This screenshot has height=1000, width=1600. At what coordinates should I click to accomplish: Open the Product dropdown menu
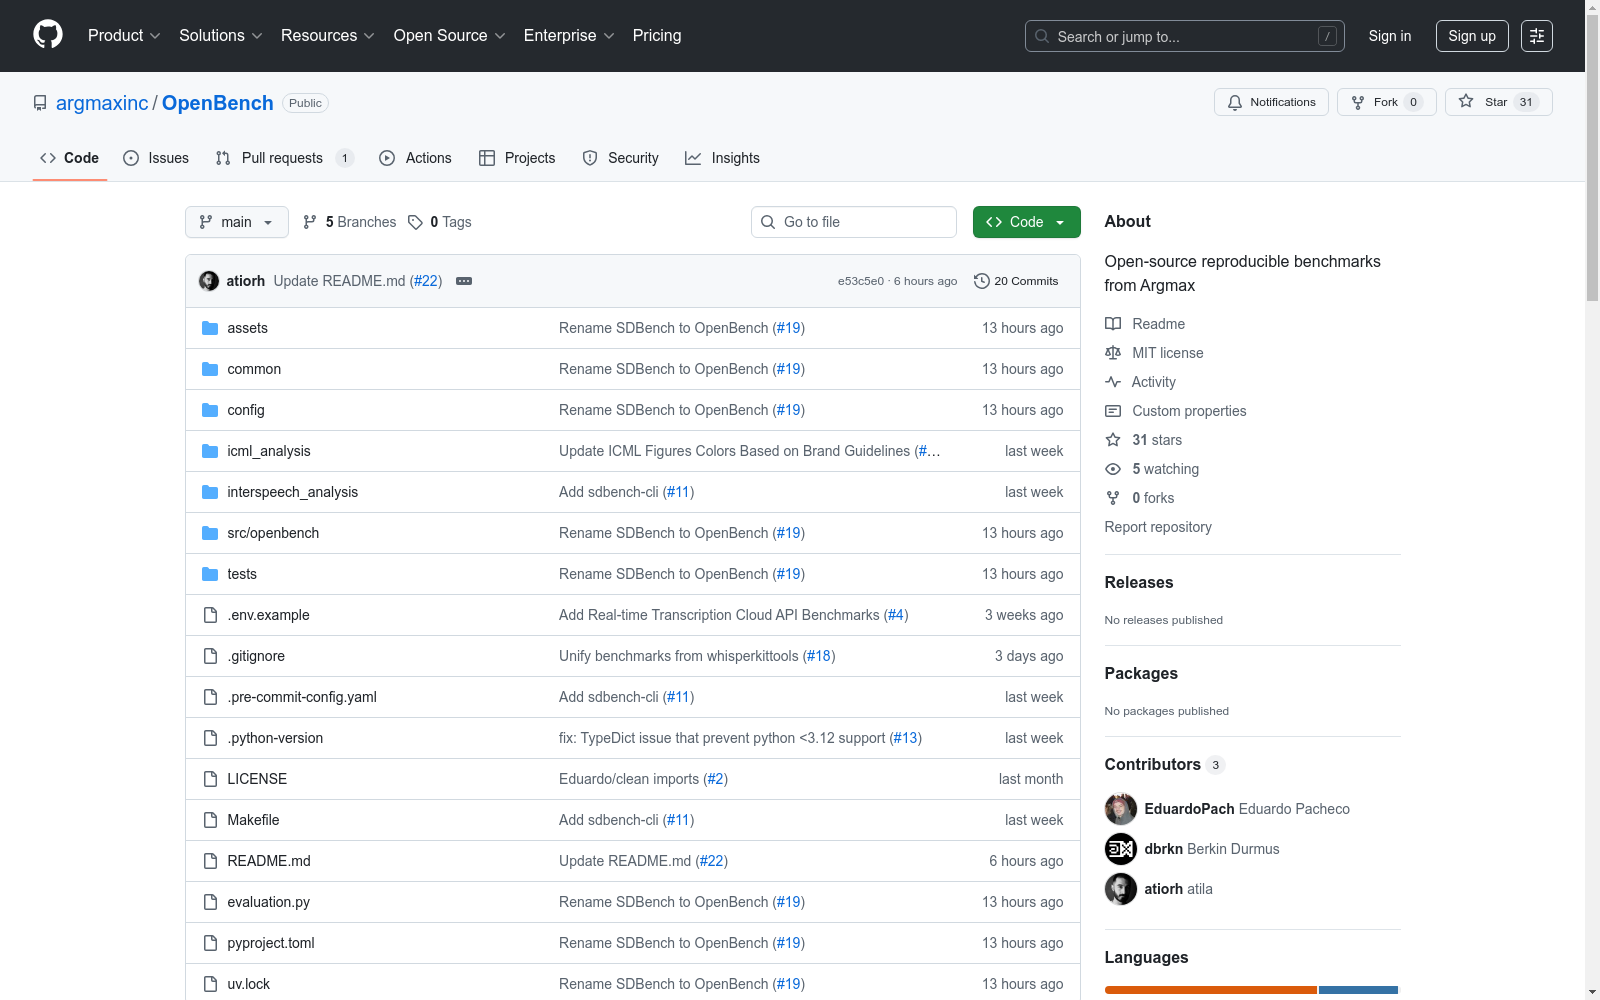point(124,36)
